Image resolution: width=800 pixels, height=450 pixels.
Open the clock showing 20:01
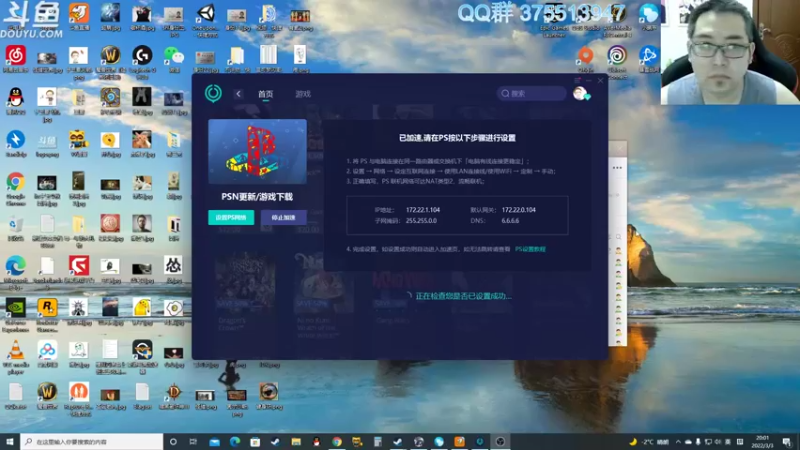(762, 441)
